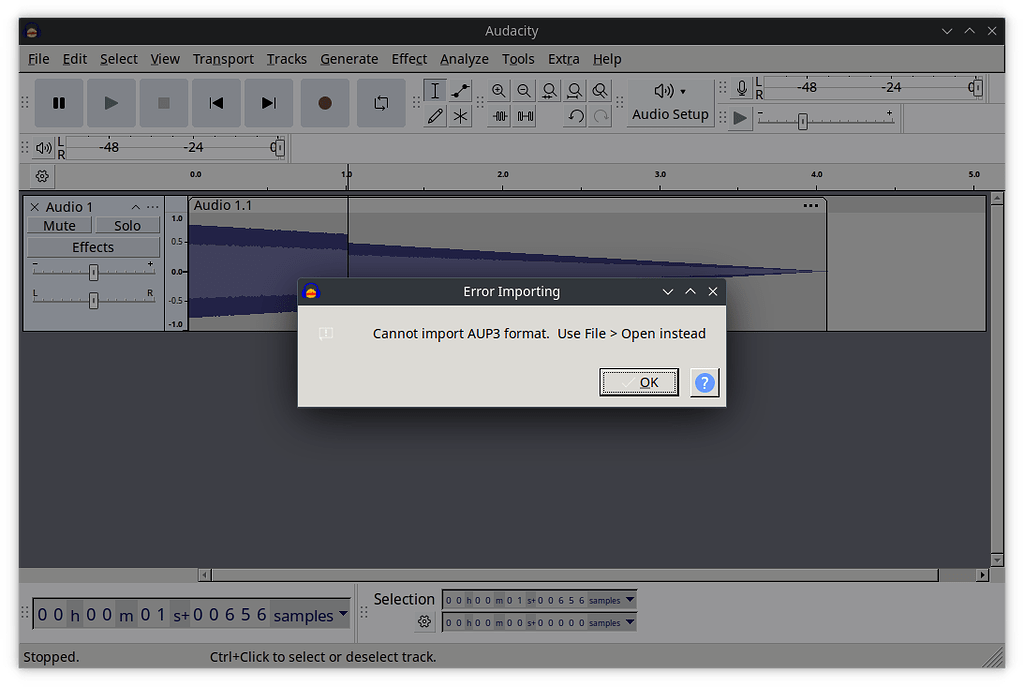Enable looping playback
Image resolution: width=1024 pixels, height=687 pixels.
380,102
